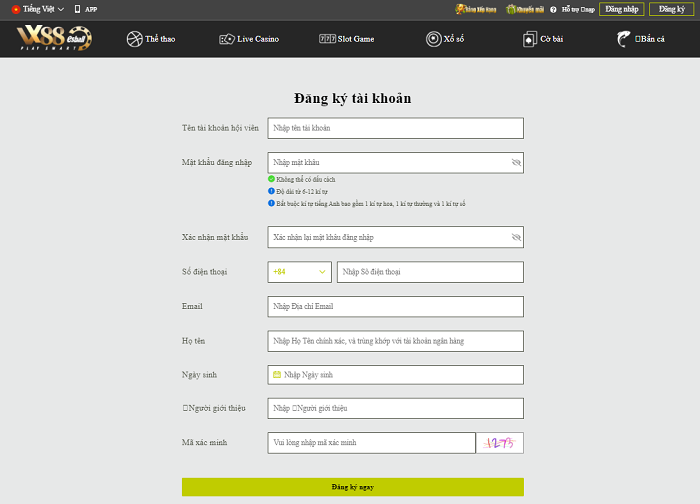This screenshot has height=504, width=700.
Task: Click the Đăng nhập button
Action: click(x=621, y=9)
